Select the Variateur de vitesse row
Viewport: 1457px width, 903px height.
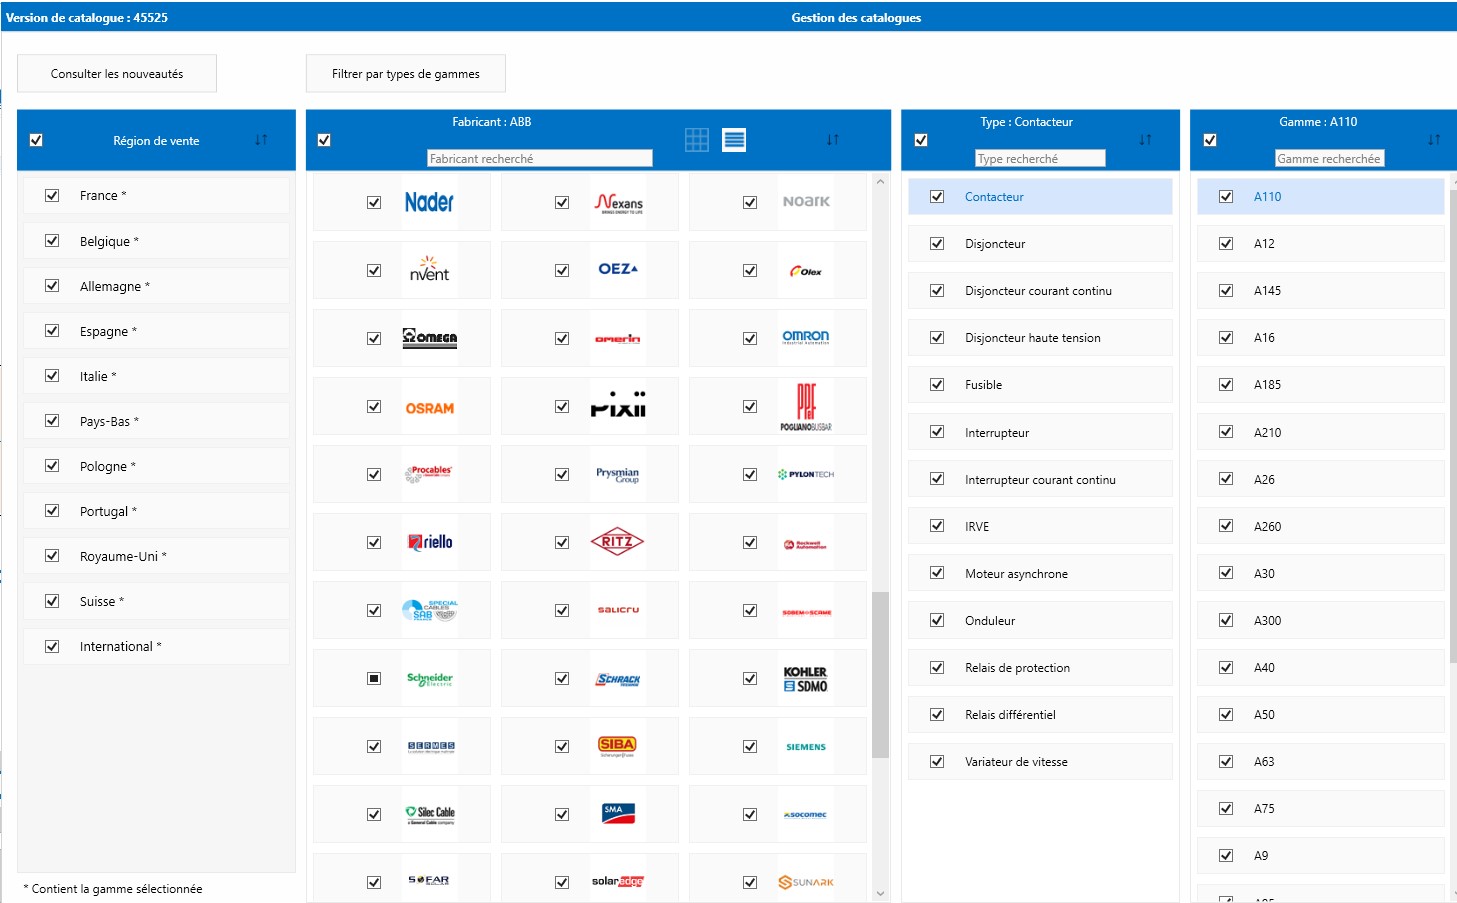(1040, 761)
